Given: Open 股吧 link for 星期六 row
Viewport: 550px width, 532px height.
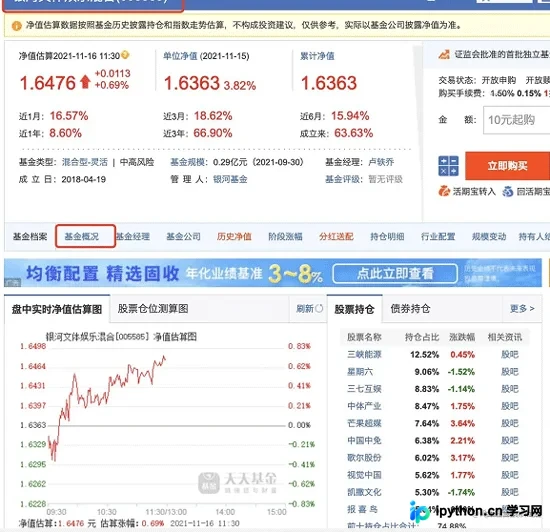Looking at the screenshot, I should [510, 372].
